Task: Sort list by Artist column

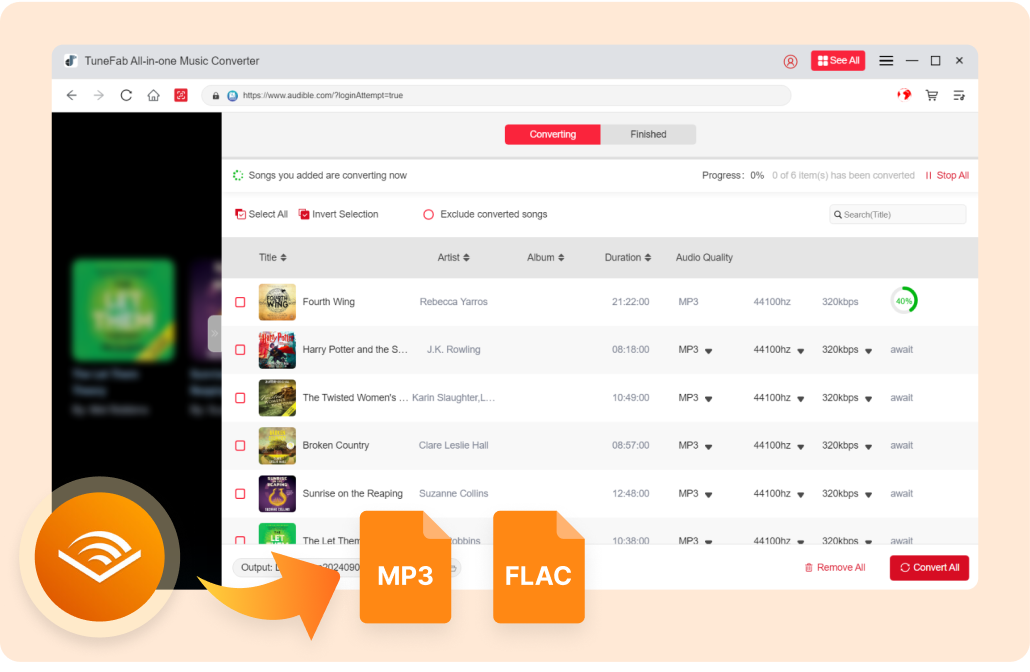Action: pyautogui.click(x=453, y=258)
